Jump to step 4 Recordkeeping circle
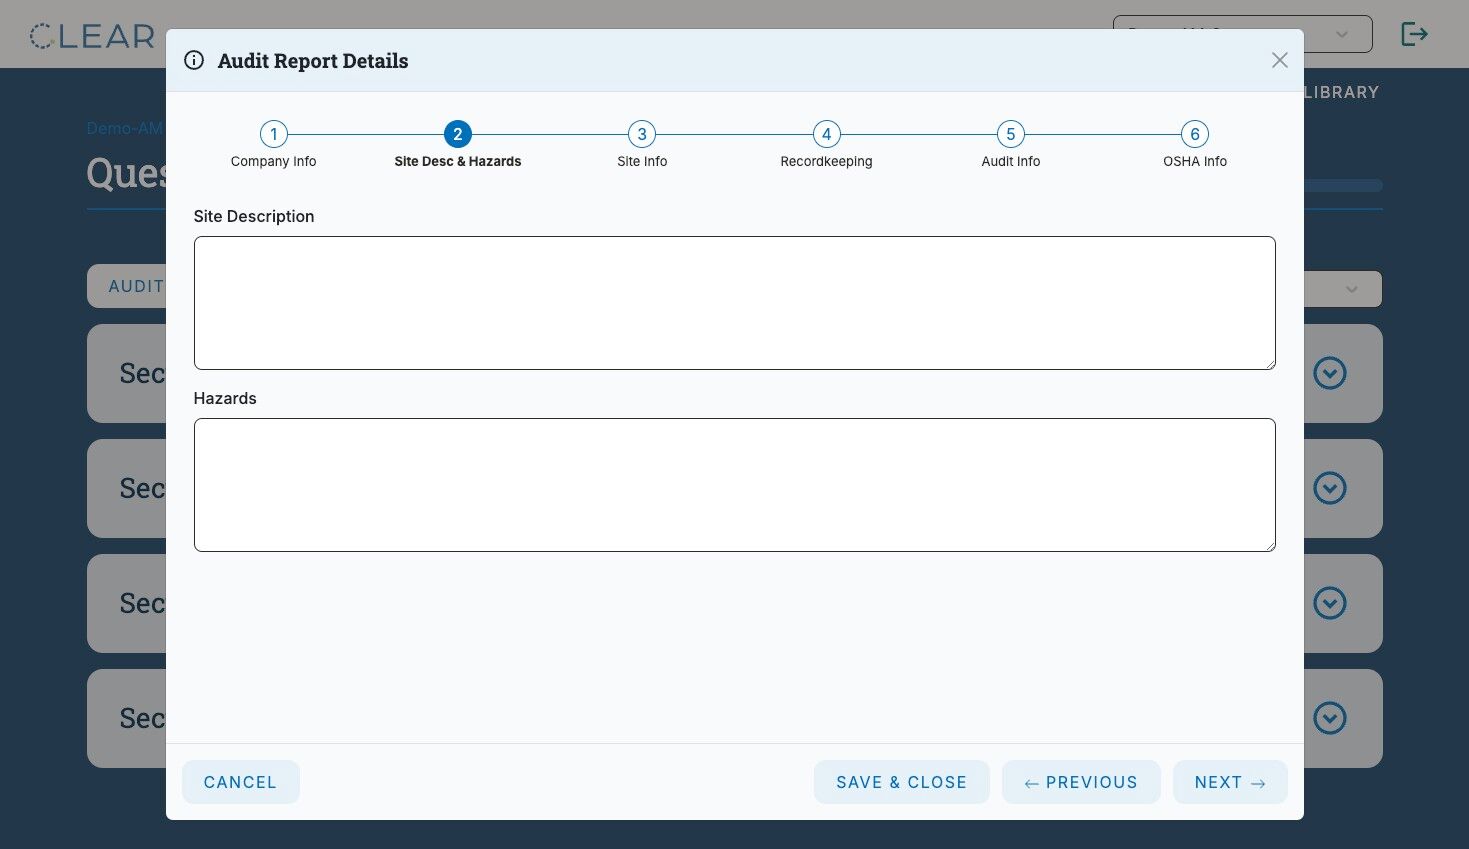Screen dimensions: 1469x849 point(826,134)
